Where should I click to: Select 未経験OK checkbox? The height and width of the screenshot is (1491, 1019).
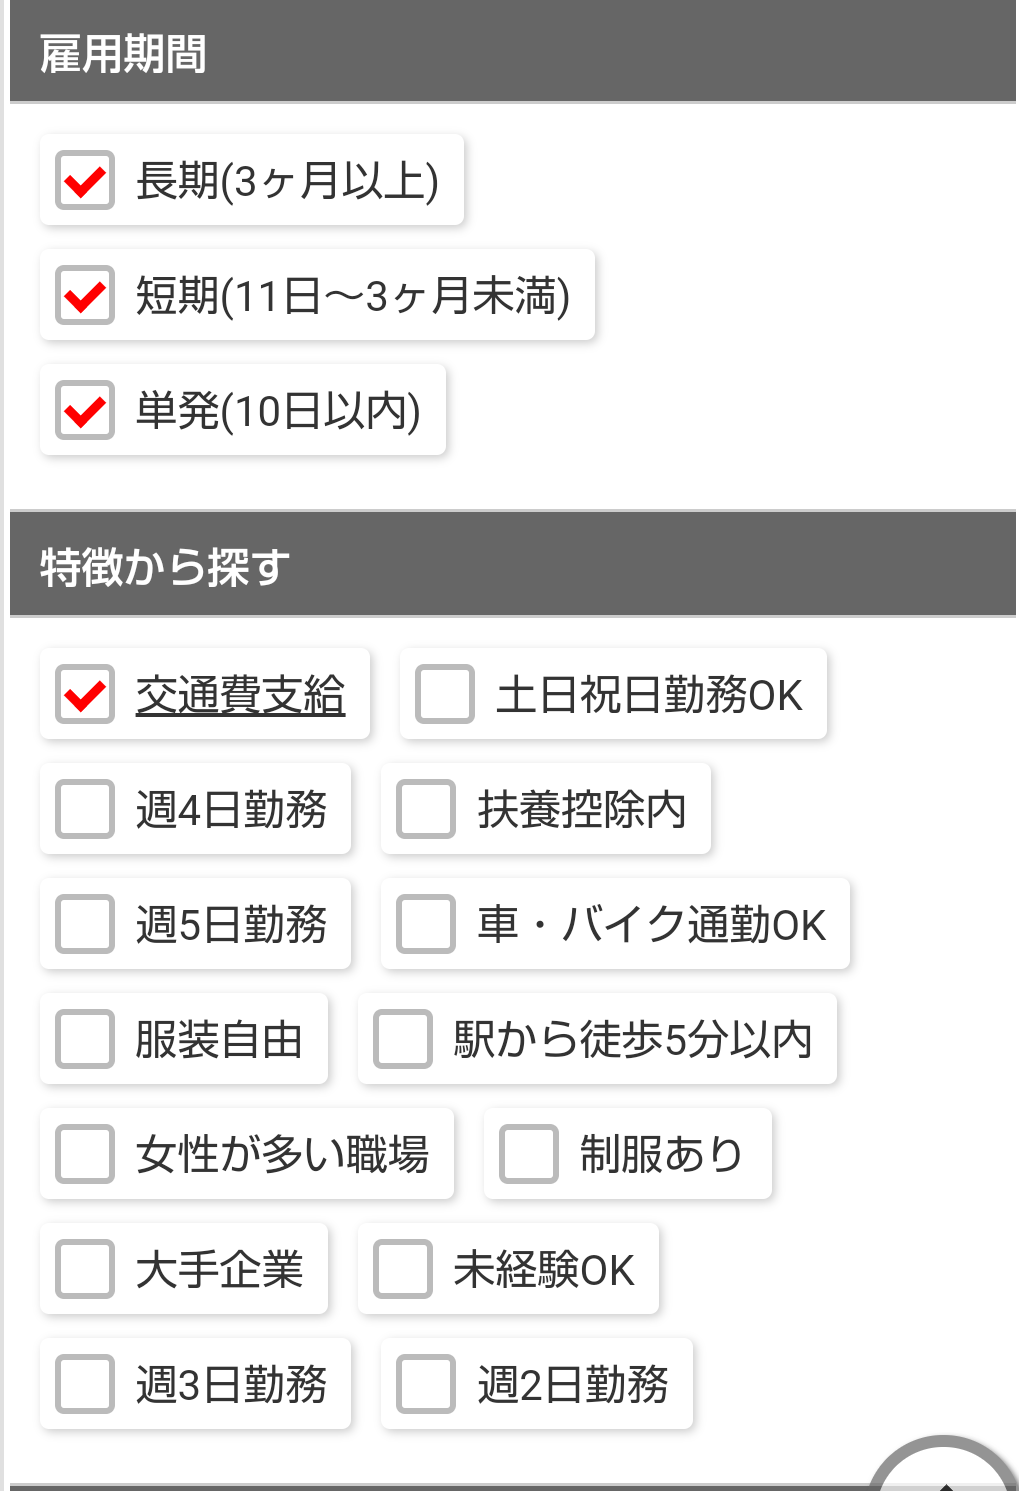click(403, 1270)
